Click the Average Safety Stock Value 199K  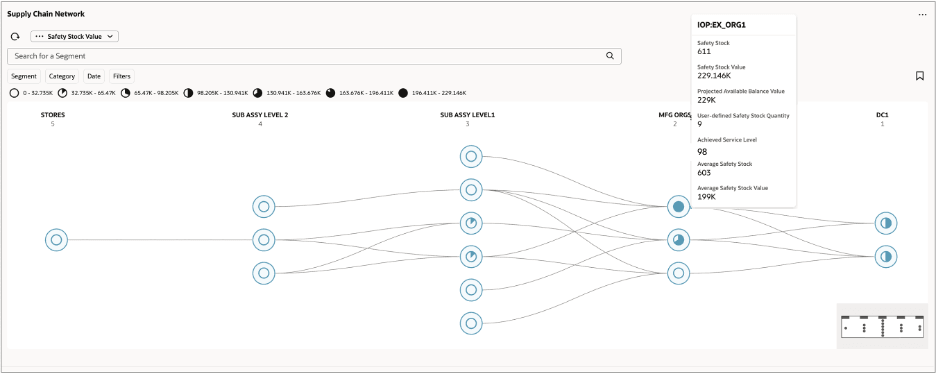click(x=707, y=196)
